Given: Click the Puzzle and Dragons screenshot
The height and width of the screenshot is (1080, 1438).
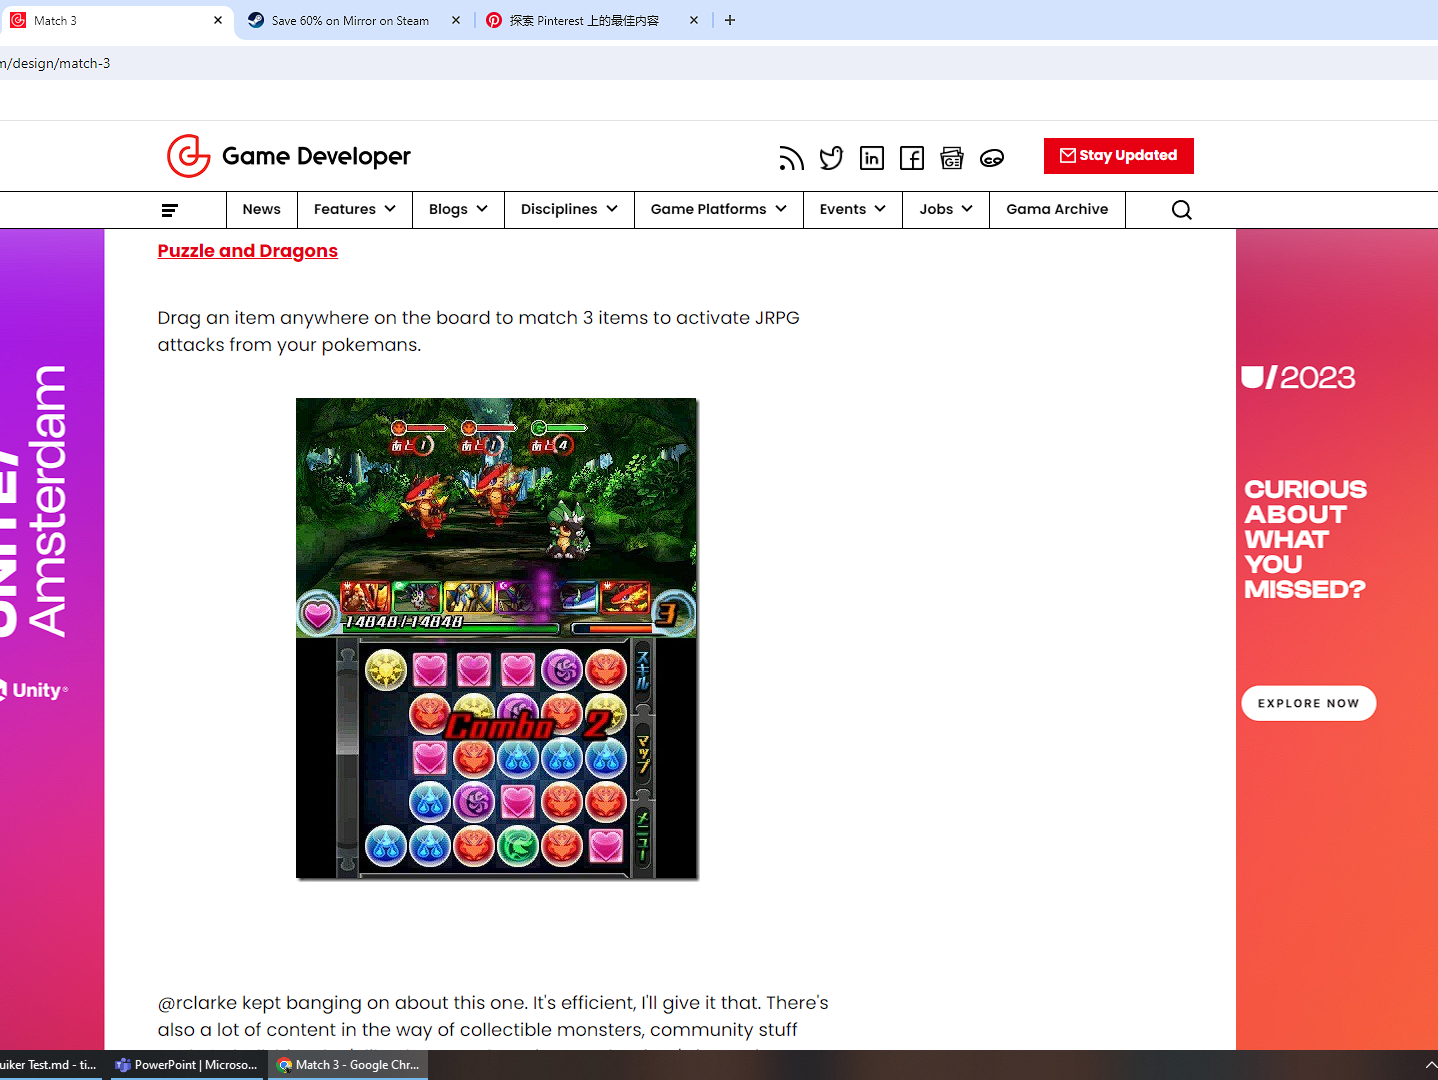Looking at the screenshot, I should 496,638.
